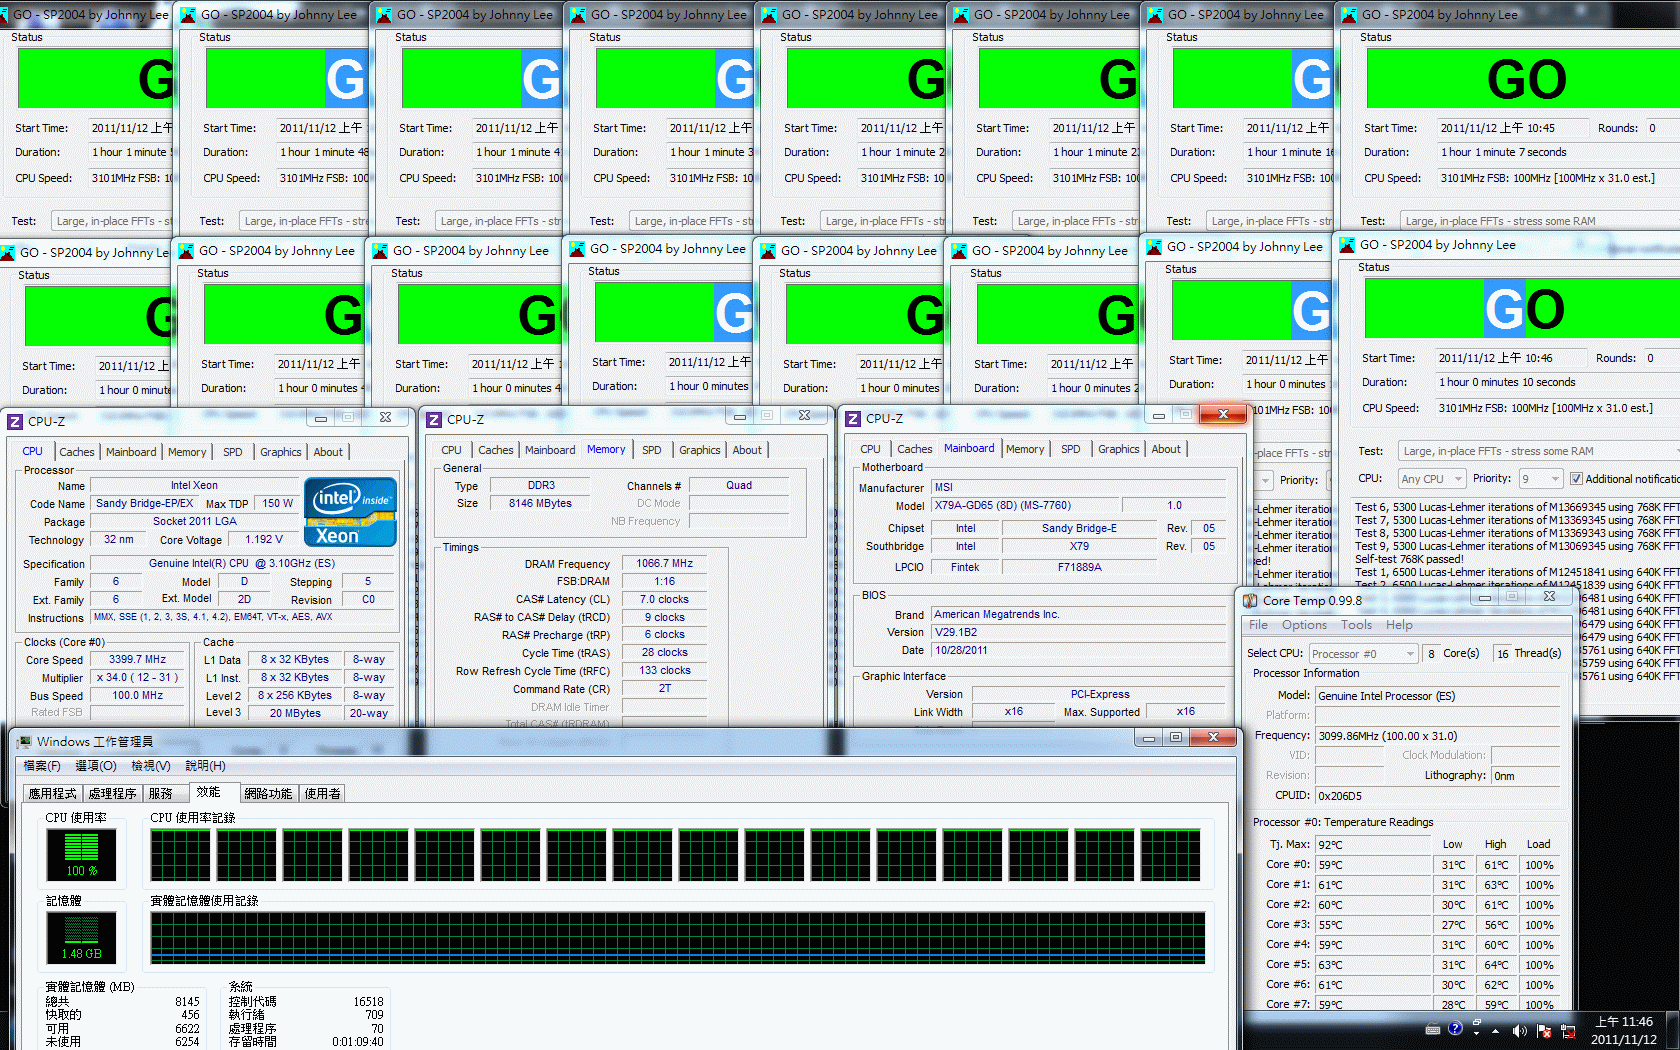The image size is (1680, 1050).
Task: Open the Any CPU dropdown in SP2004
Action: click(1431, 479)
